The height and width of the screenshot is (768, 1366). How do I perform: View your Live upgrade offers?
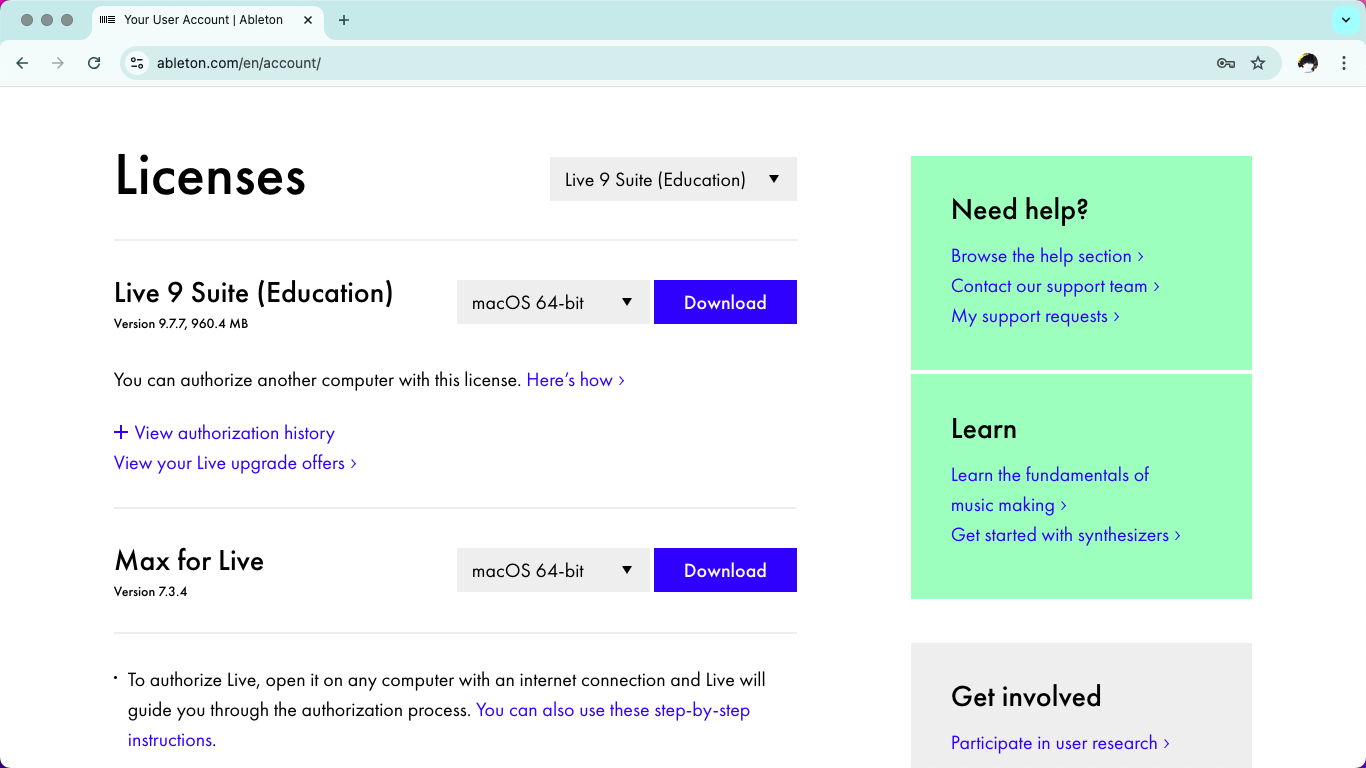(235, 463)
